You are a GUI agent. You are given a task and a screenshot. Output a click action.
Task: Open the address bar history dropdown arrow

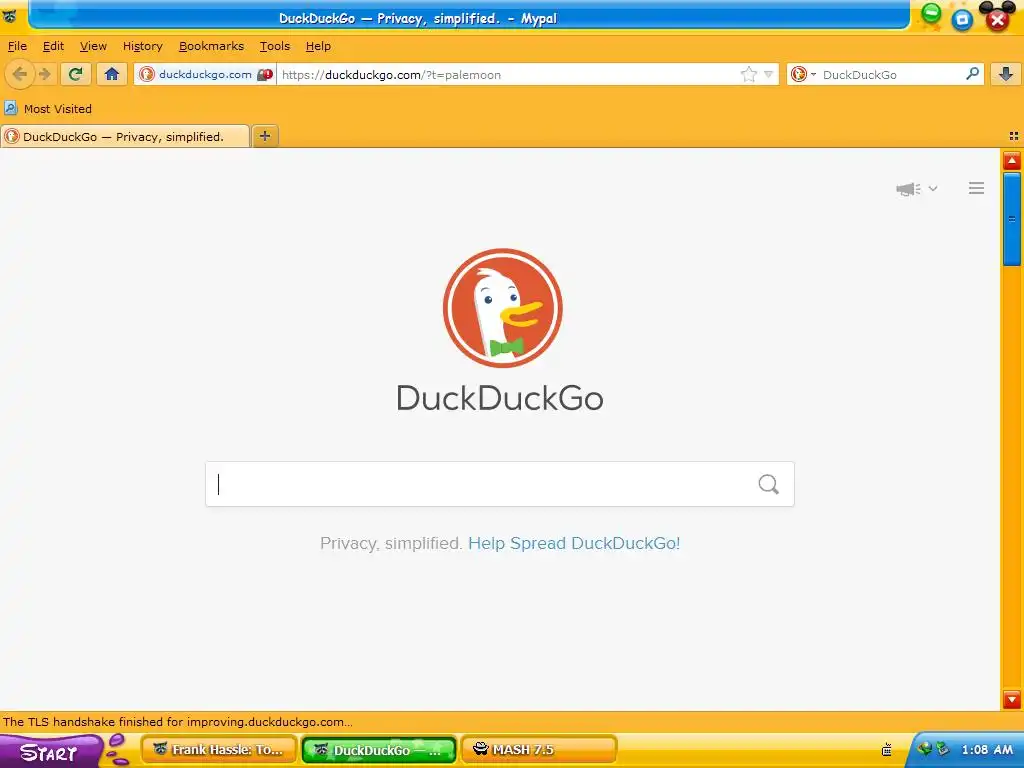pos(769,74)
